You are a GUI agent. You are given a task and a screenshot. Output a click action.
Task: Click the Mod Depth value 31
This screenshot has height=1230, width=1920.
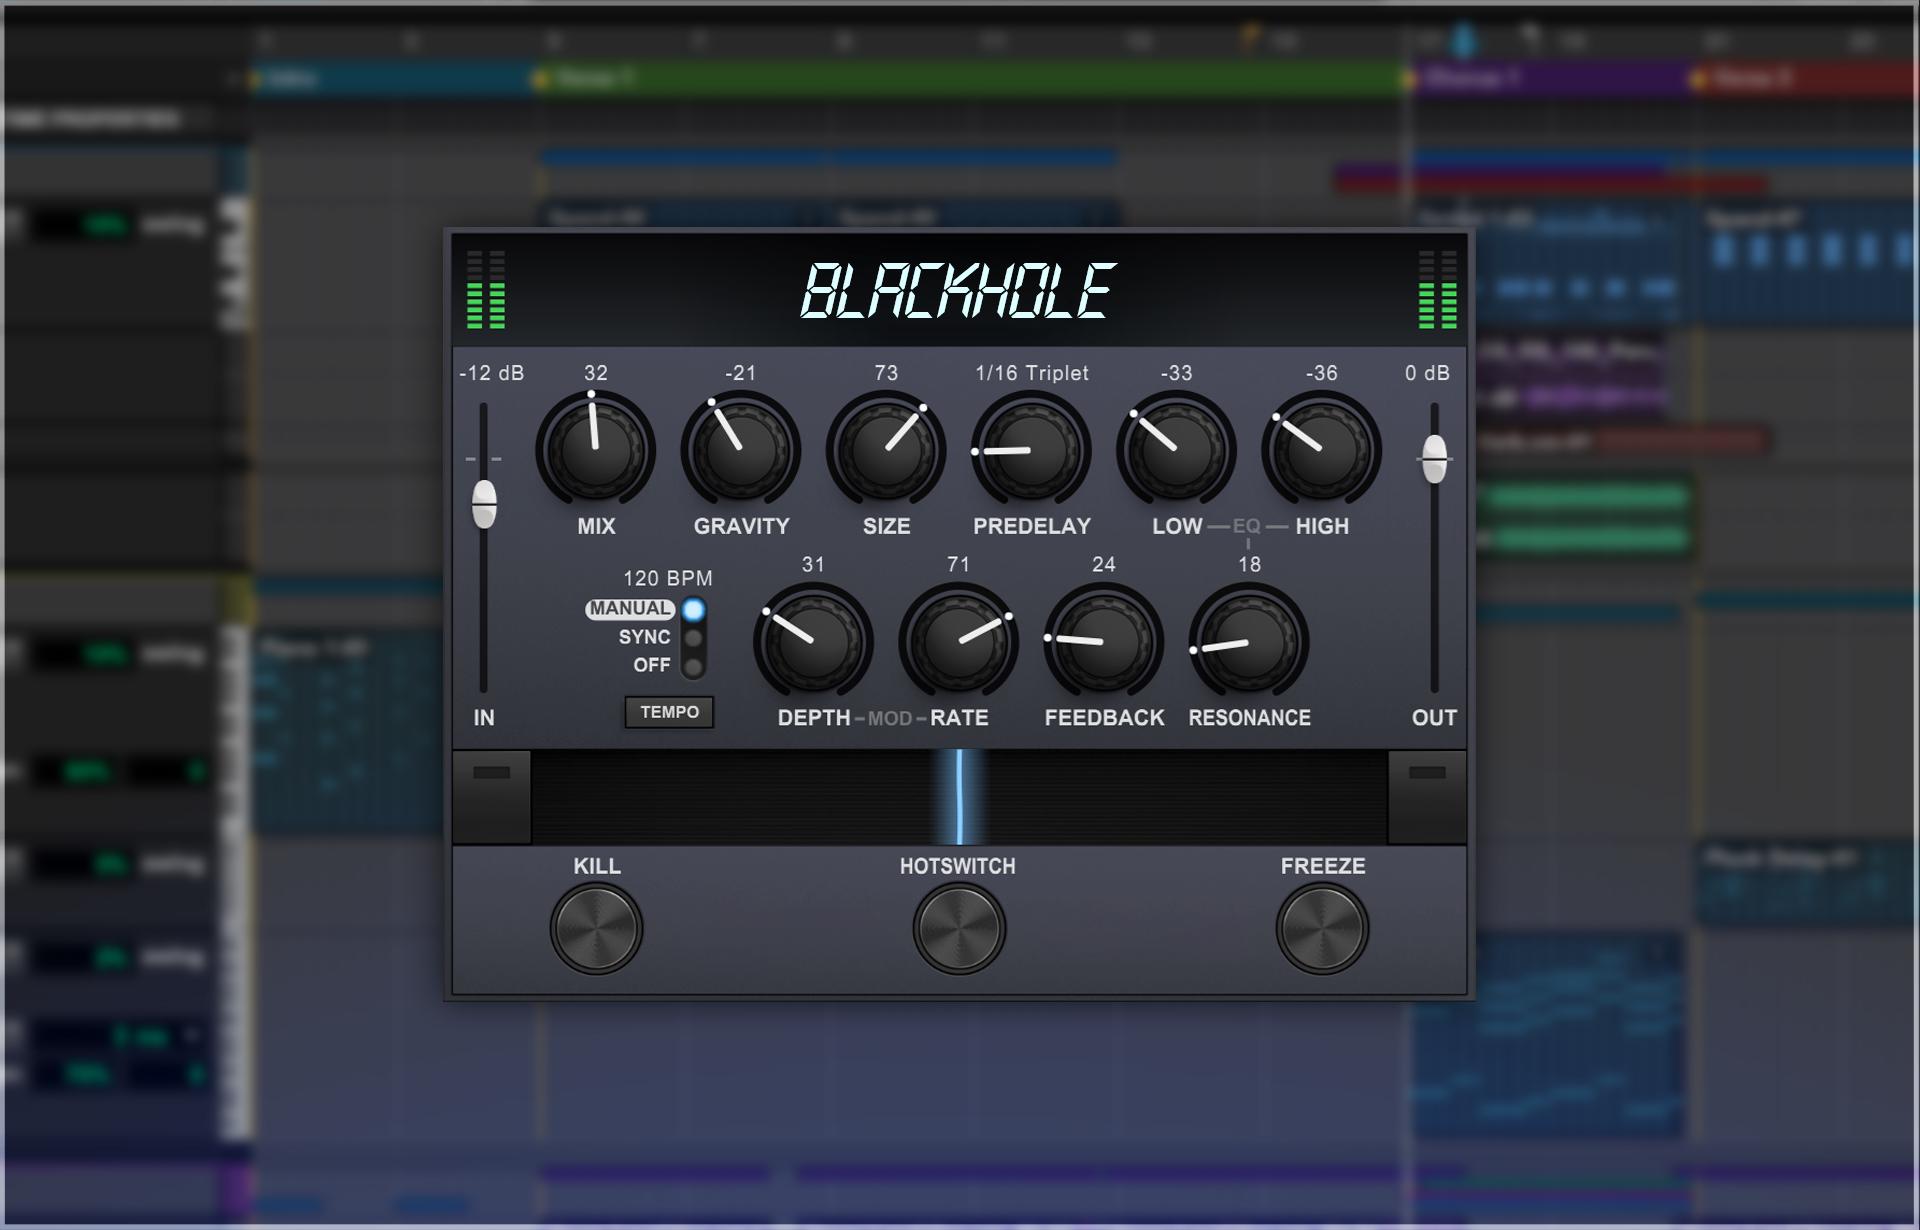(813, 565)
